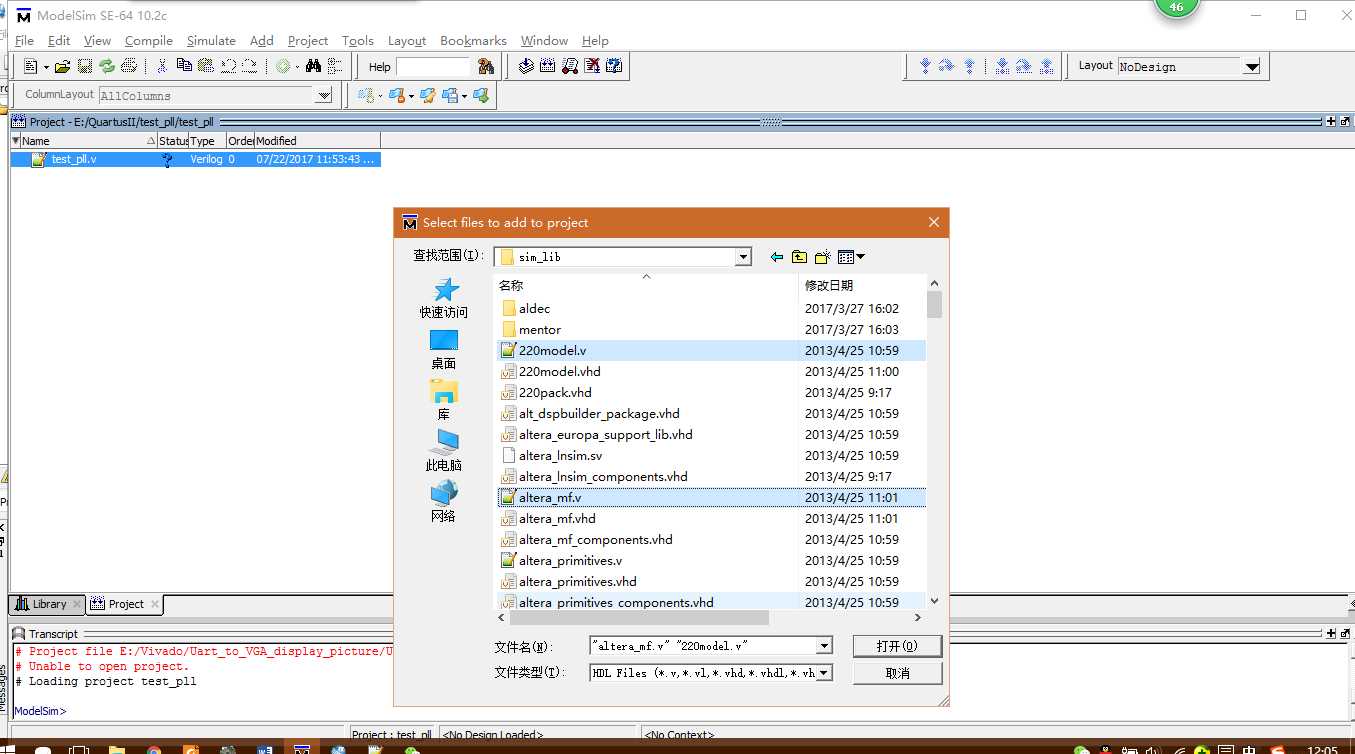Open the Desktop (桌面) shortcut

click(x=444, y=349)
